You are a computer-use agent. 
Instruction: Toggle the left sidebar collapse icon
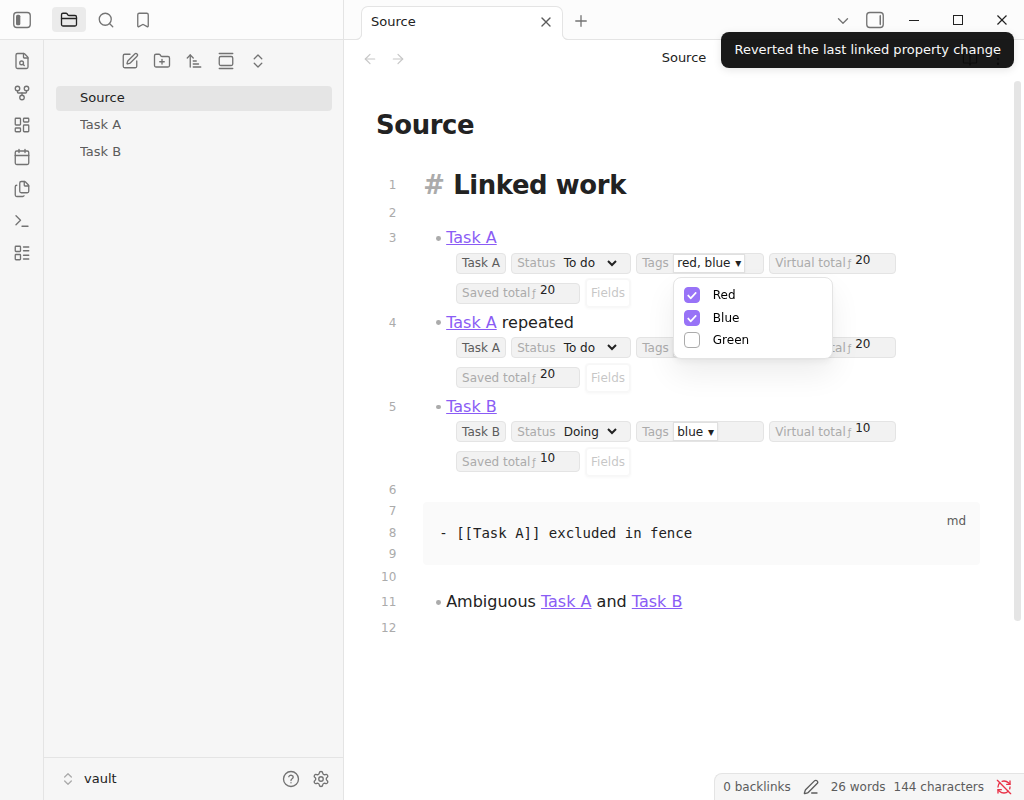22,20
